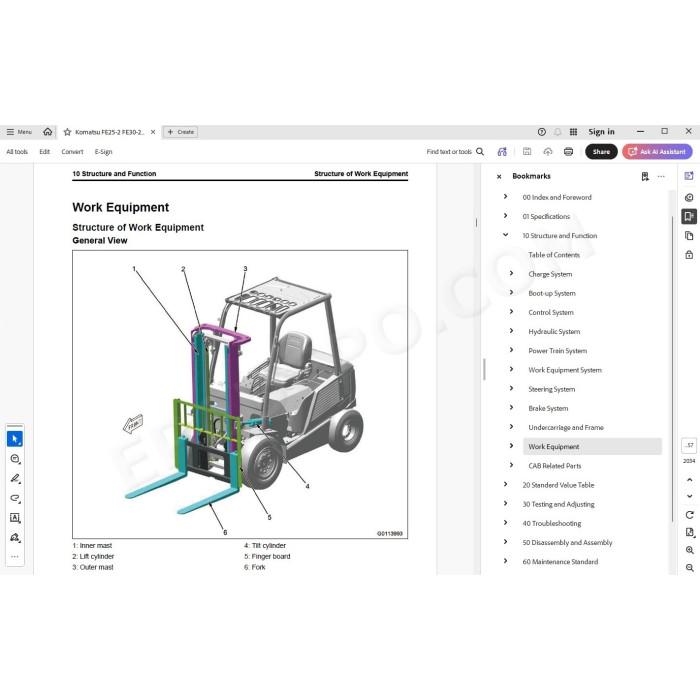Click the Print icon

pos(568,152)
